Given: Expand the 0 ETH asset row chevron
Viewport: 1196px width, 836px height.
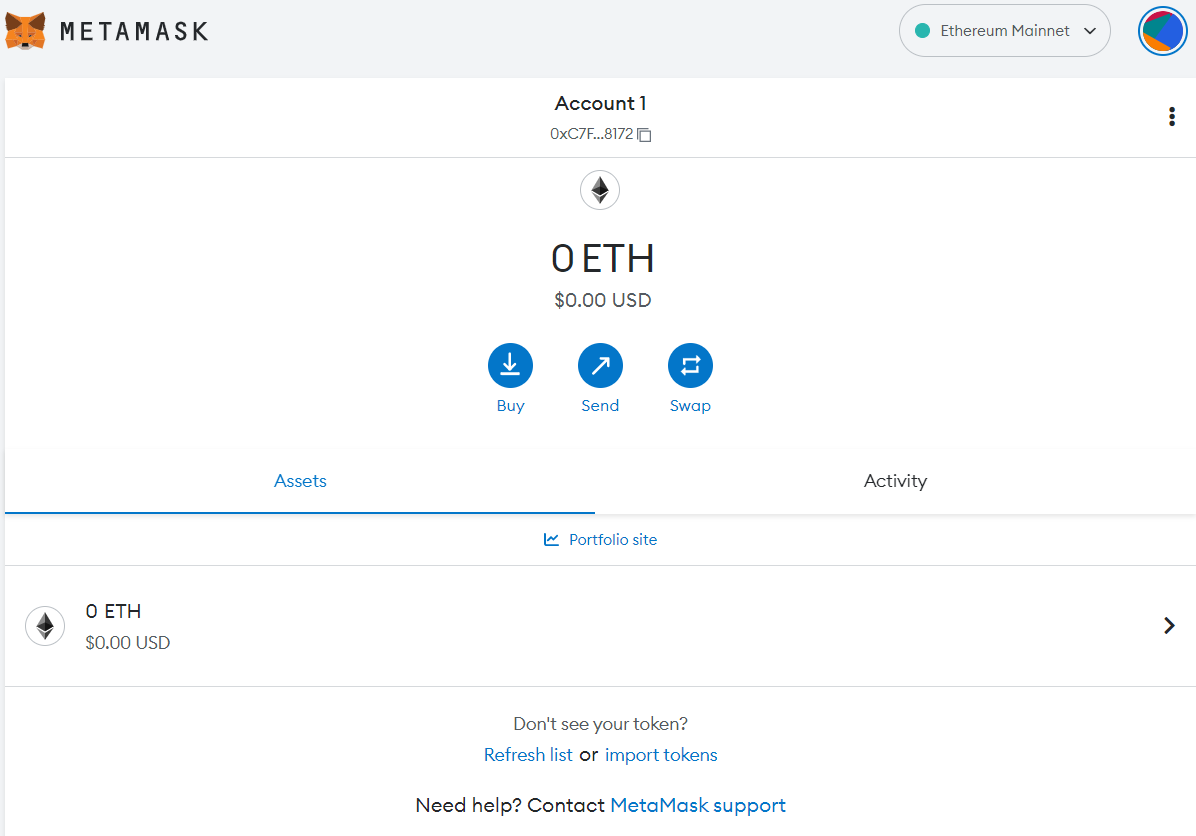Looking at the screenshot, I should click(x=1169, y=625).
